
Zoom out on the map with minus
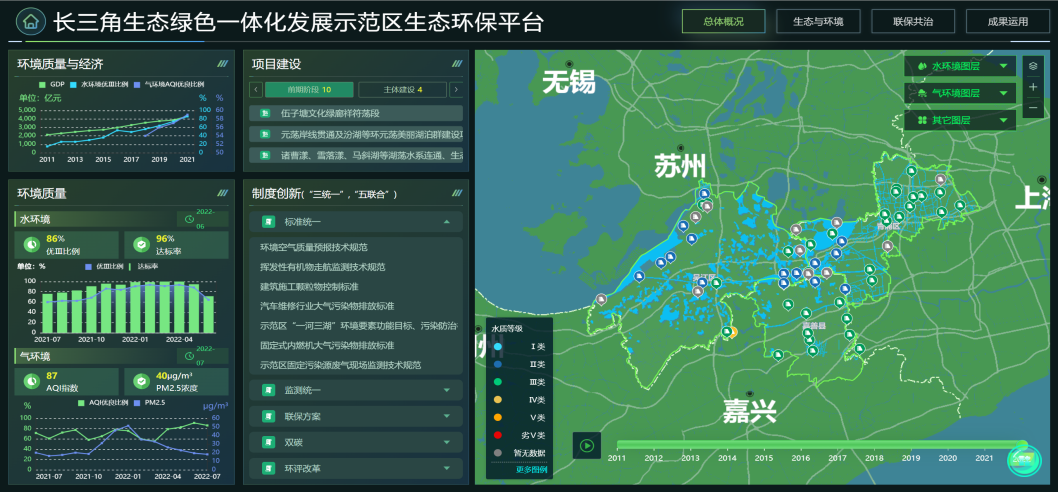(x=1033, y=108)
